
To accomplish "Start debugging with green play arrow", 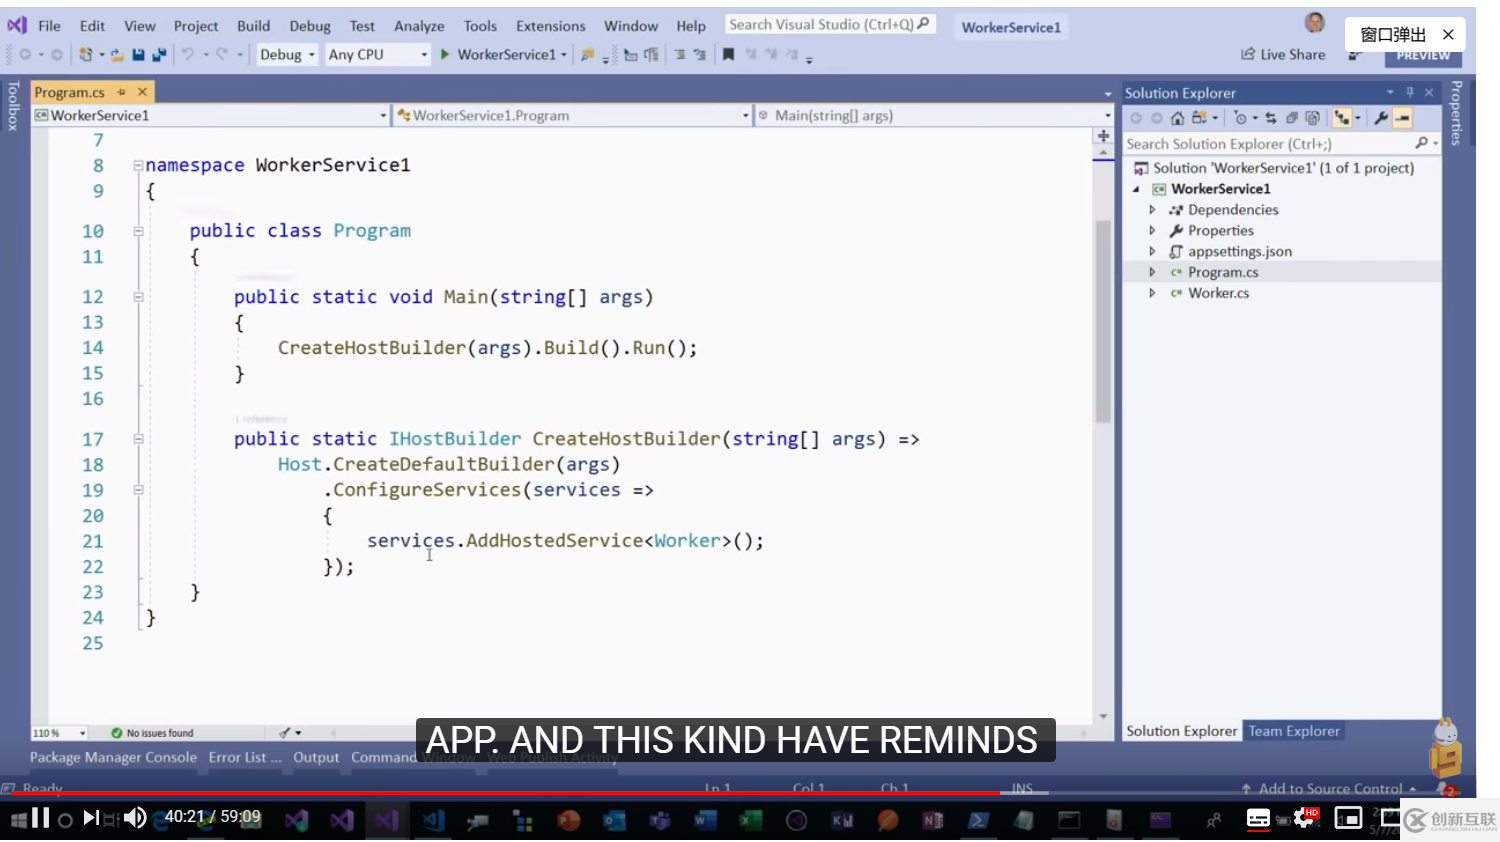I will [444, 54].
